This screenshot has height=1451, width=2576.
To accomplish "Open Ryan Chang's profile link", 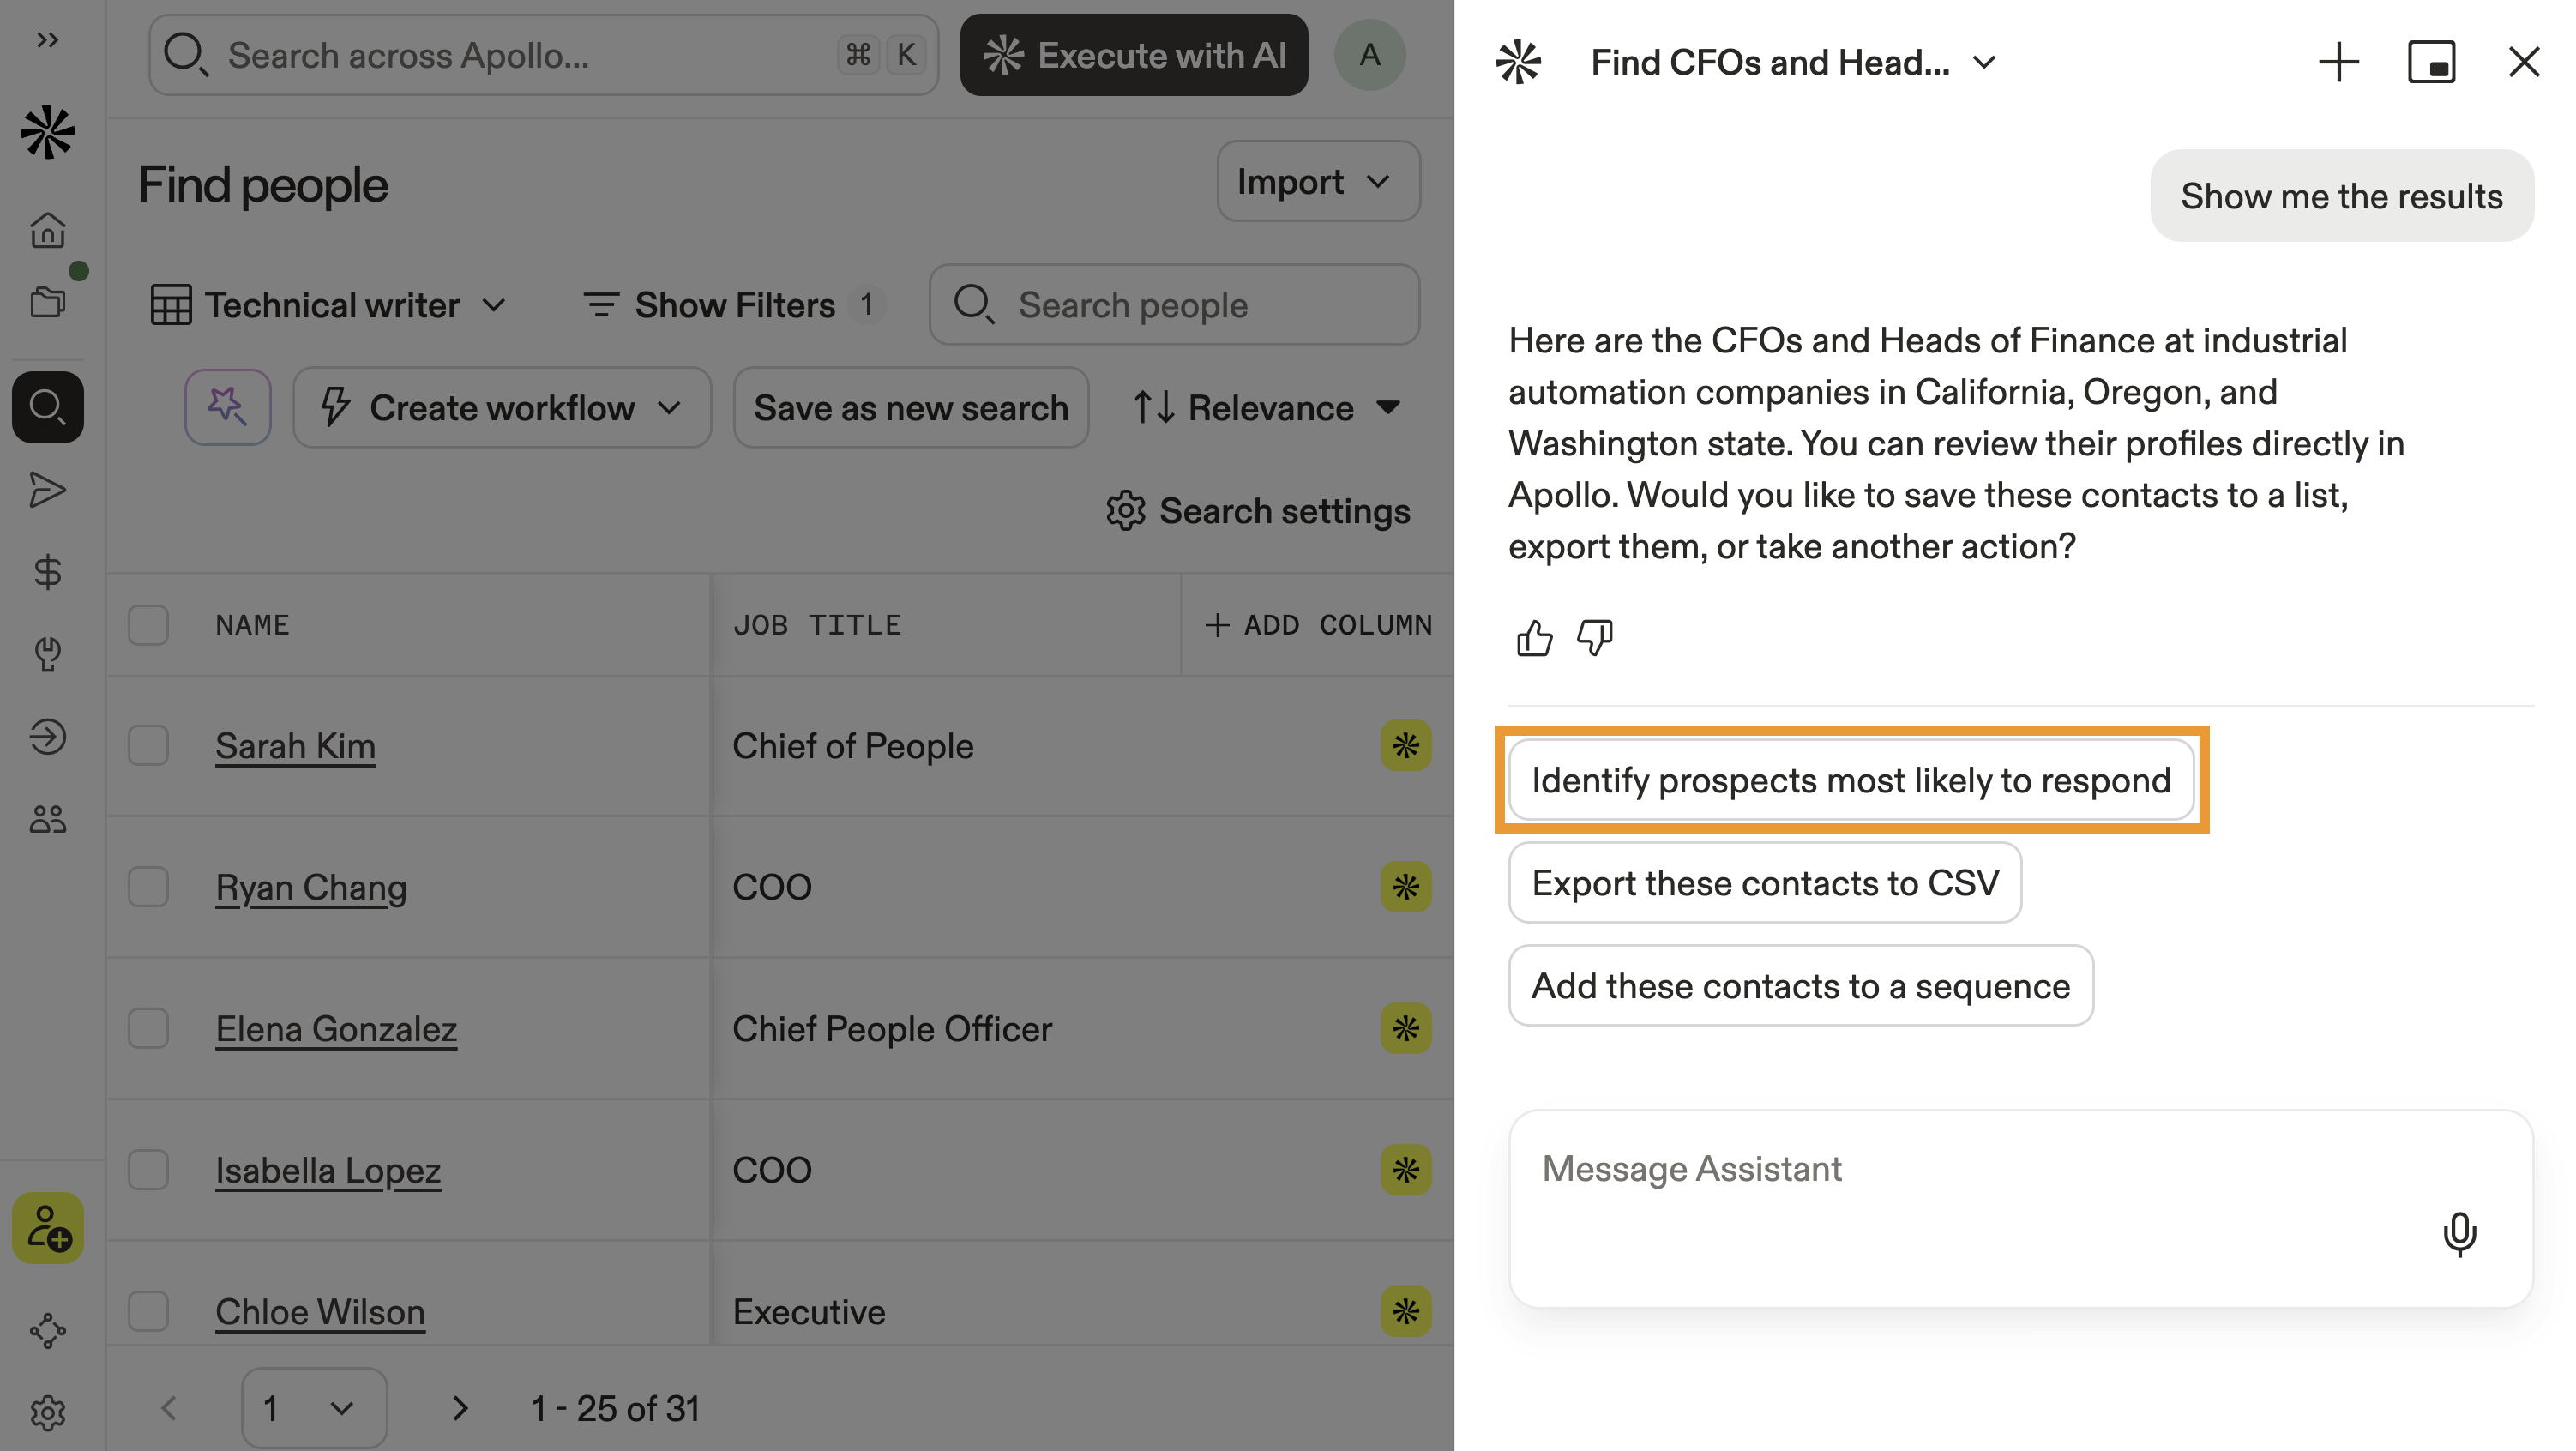I will [x=311, y=888].
